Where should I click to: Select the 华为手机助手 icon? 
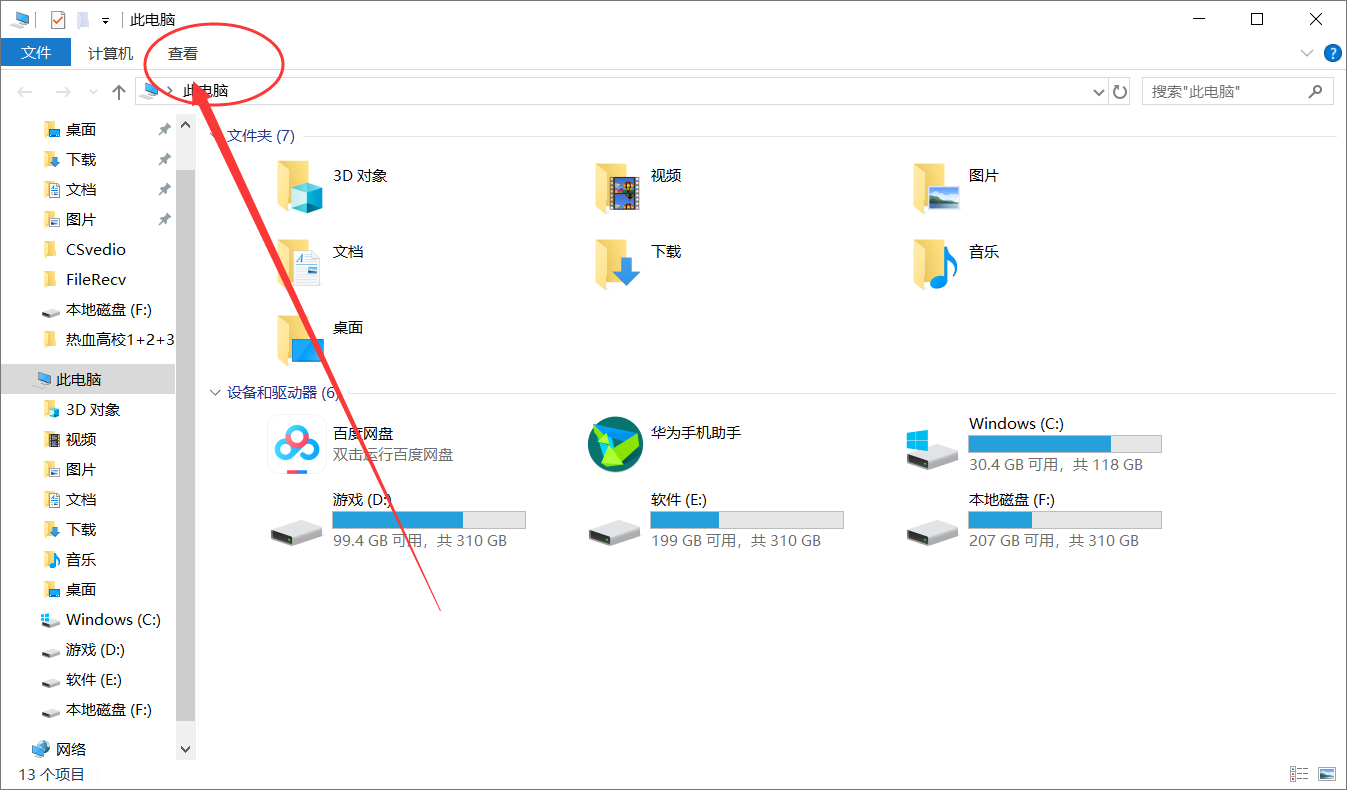coord(614,444)
